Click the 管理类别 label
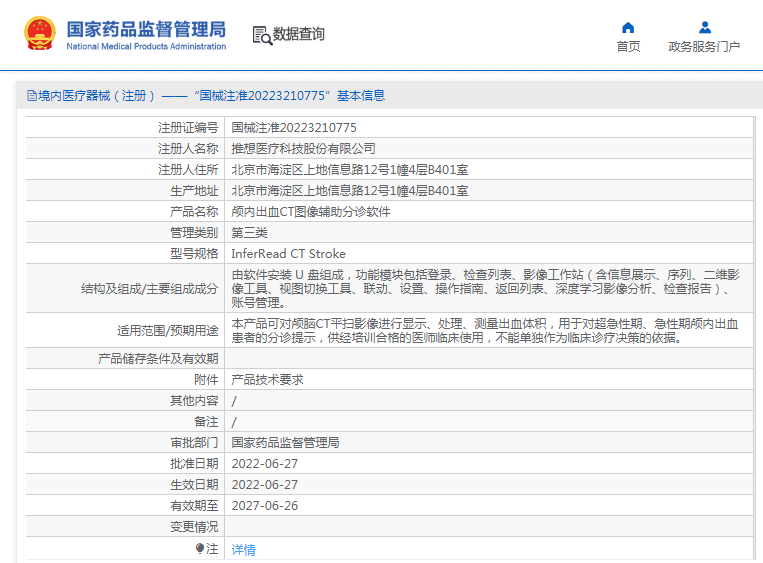The width and height of the screenshot is (763, 563). [x=194, y=233]
